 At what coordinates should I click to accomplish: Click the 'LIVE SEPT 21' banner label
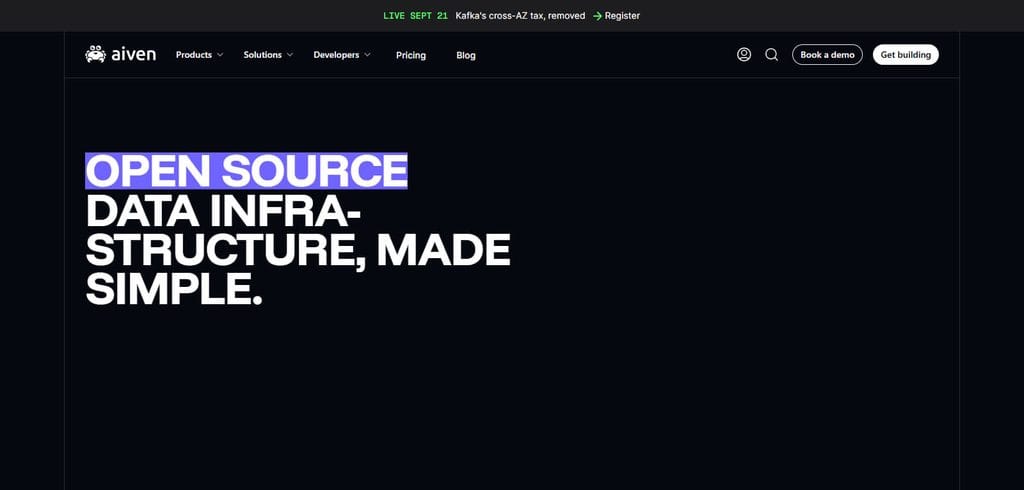(x=415, y=16)
